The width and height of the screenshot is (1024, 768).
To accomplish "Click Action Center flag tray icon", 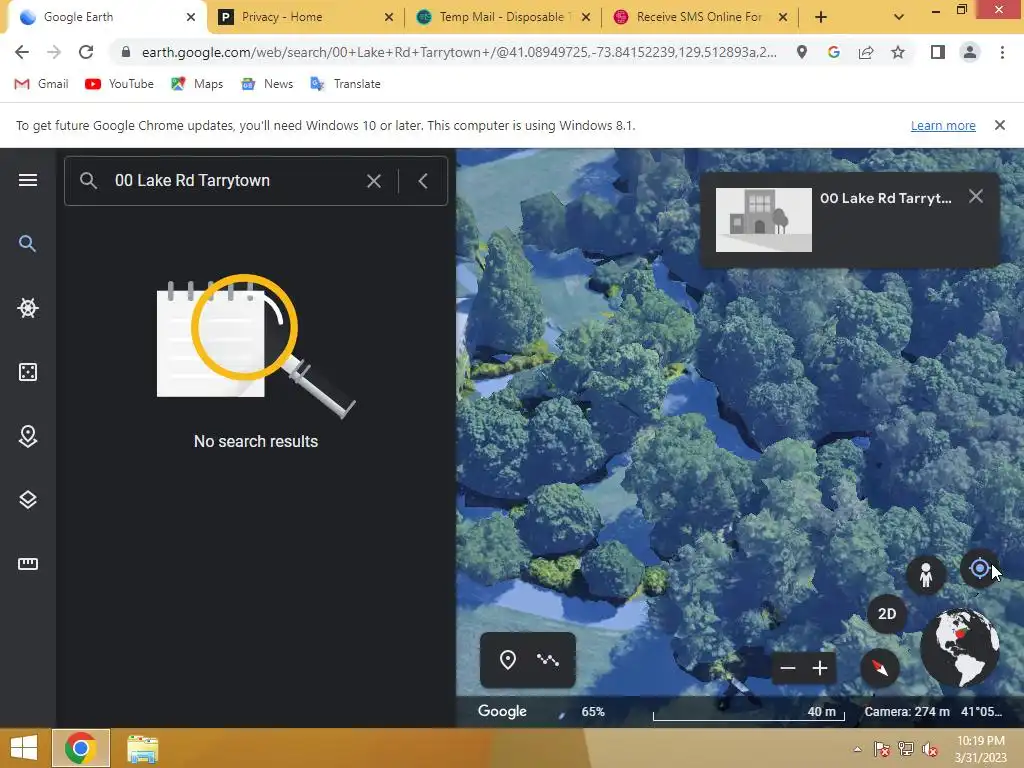I will [882, 749].
